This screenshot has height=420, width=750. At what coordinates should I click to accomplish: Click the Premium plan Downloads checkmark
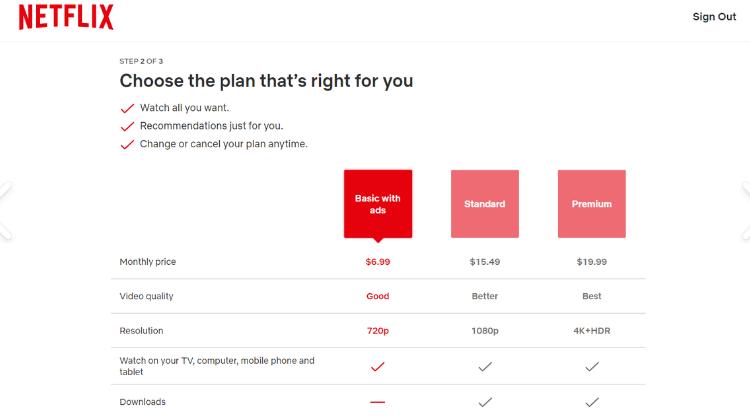pos(591,402)
